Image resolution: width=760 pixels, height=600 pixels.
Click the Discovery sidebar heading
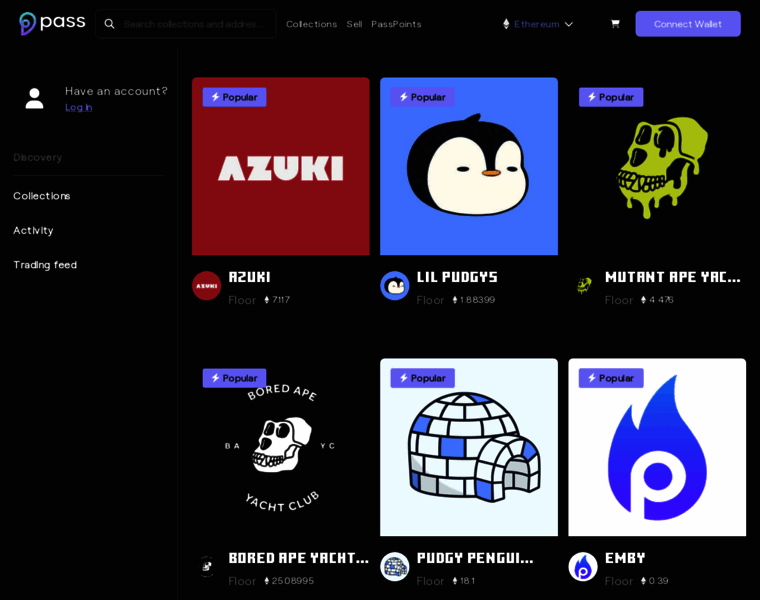38,158
